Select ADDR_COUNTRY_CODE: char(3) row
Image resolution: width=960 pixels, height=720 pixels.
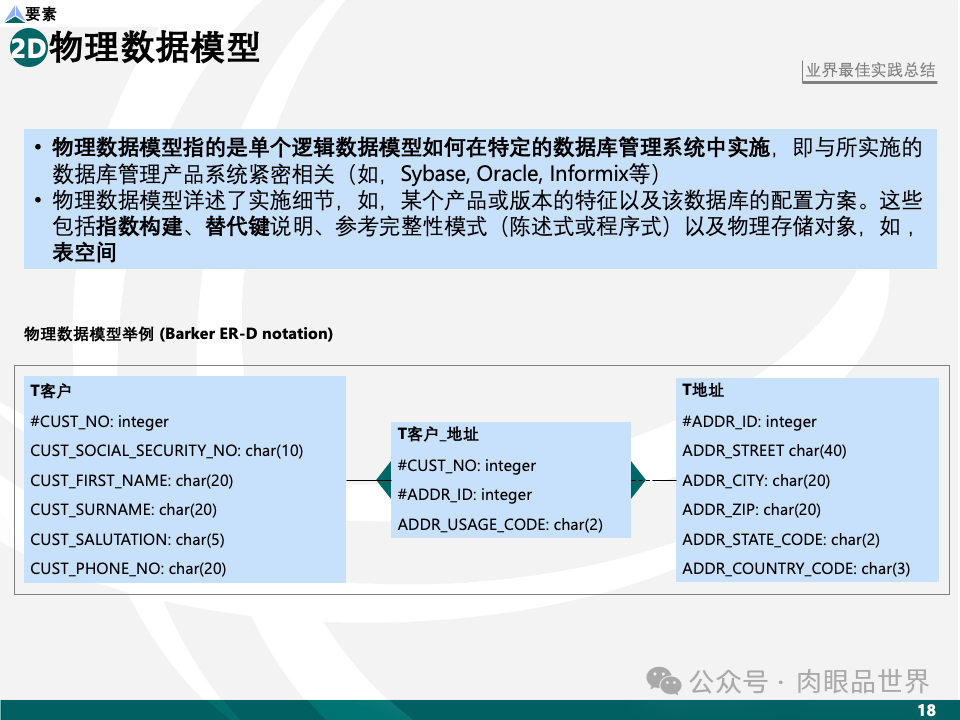coord(796,569)
